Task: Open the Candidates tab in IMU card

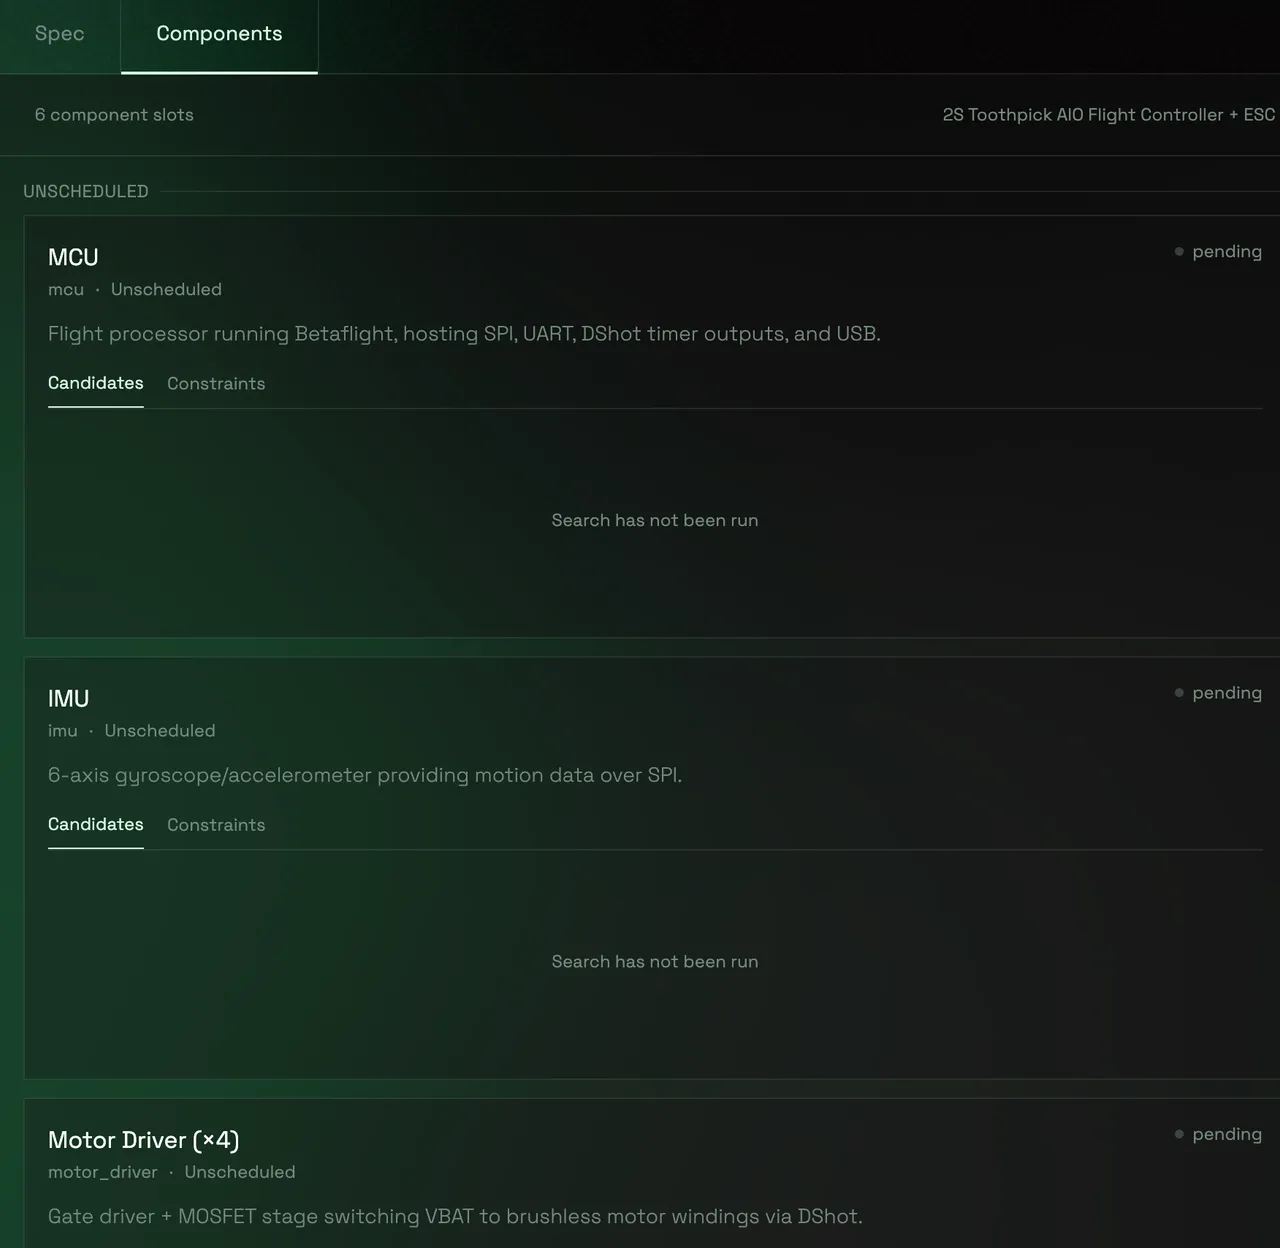Action: pos(96,824)
